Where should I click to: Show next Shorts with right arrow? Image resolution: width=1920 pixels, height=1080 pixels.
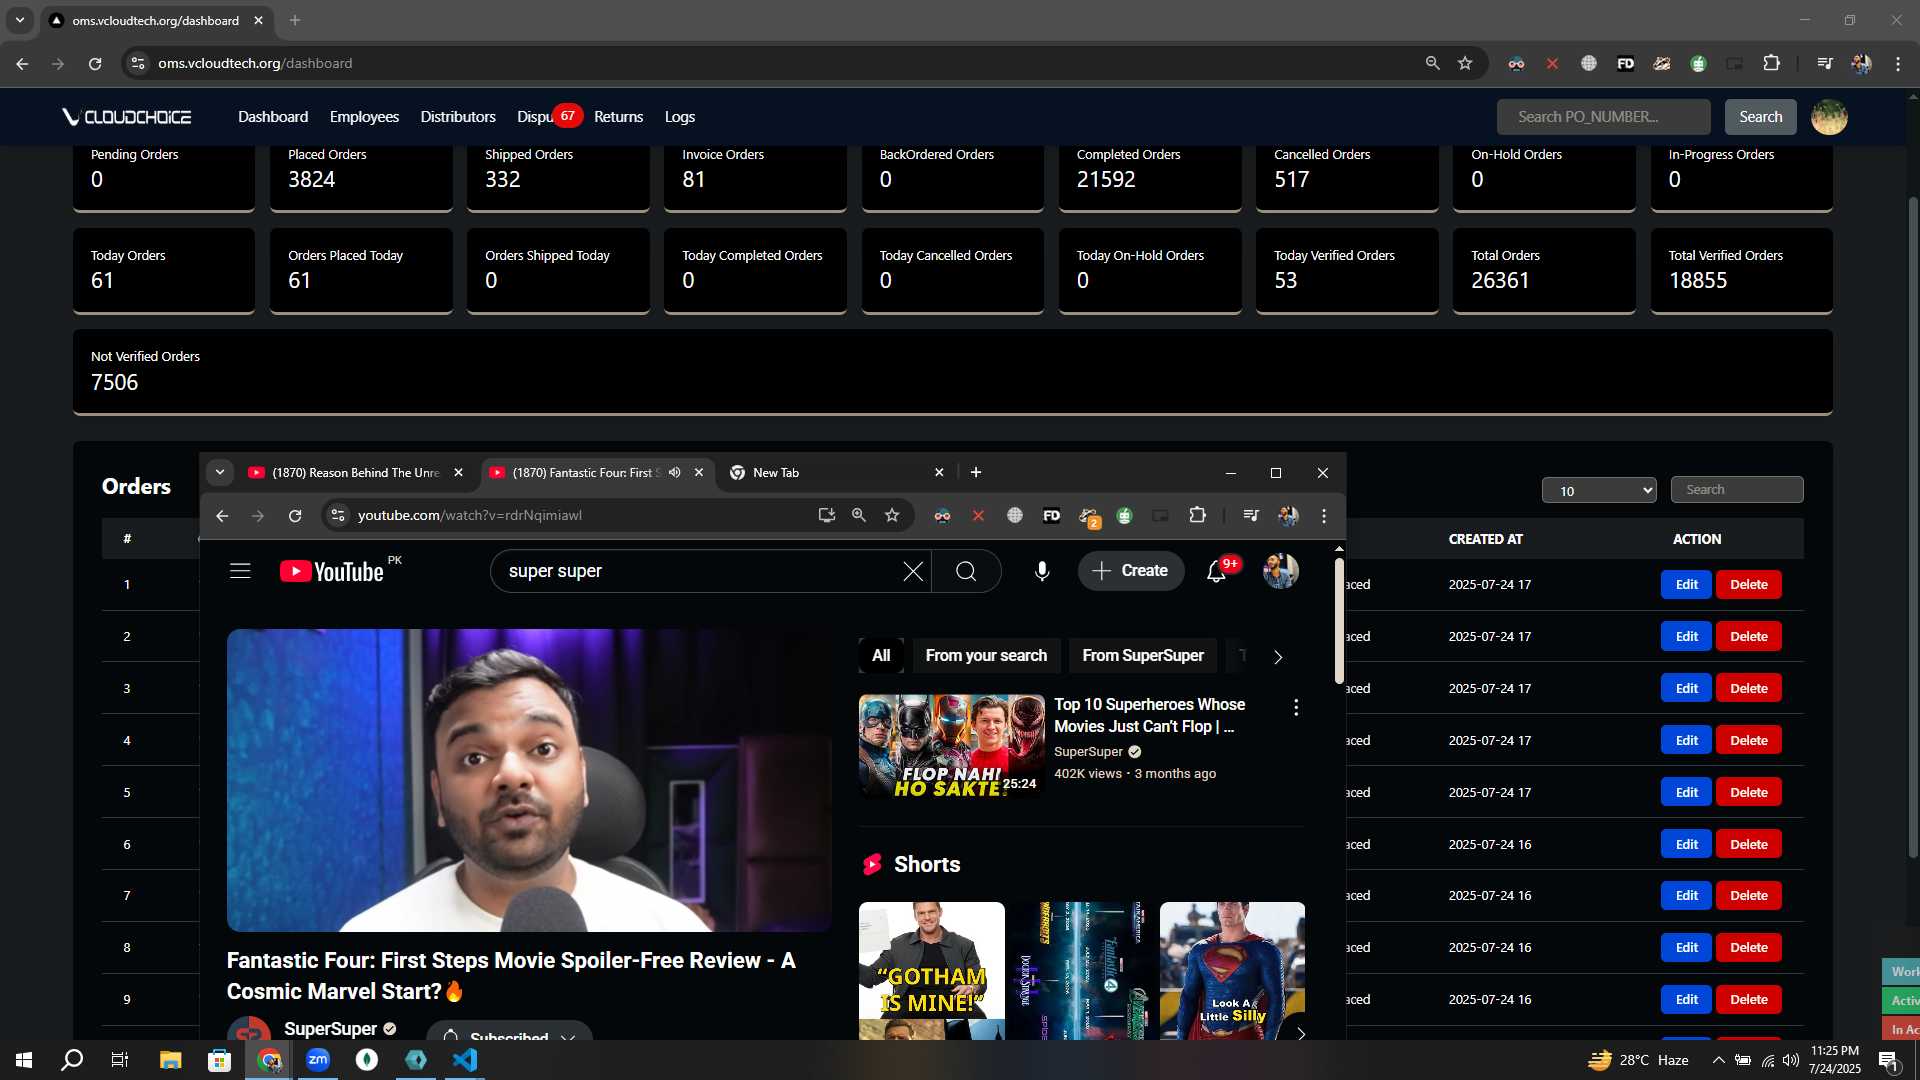[1300, 1033]
